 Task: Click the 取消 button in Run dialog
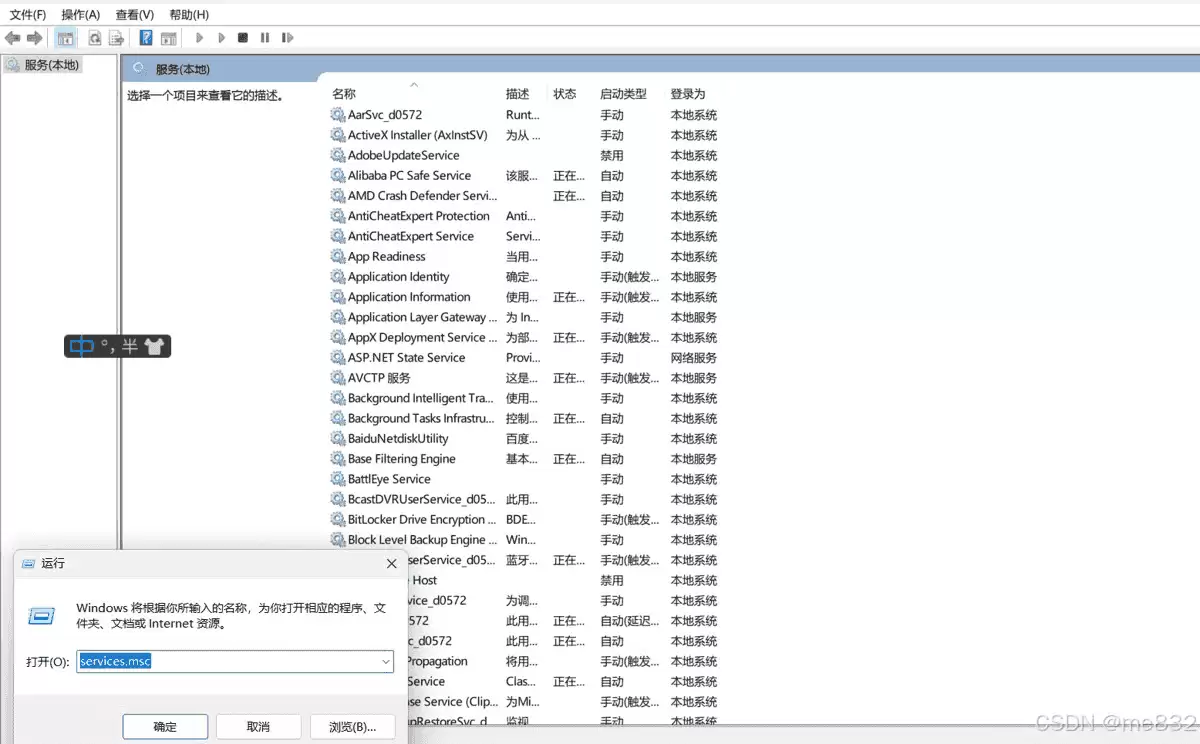point(258,726)
